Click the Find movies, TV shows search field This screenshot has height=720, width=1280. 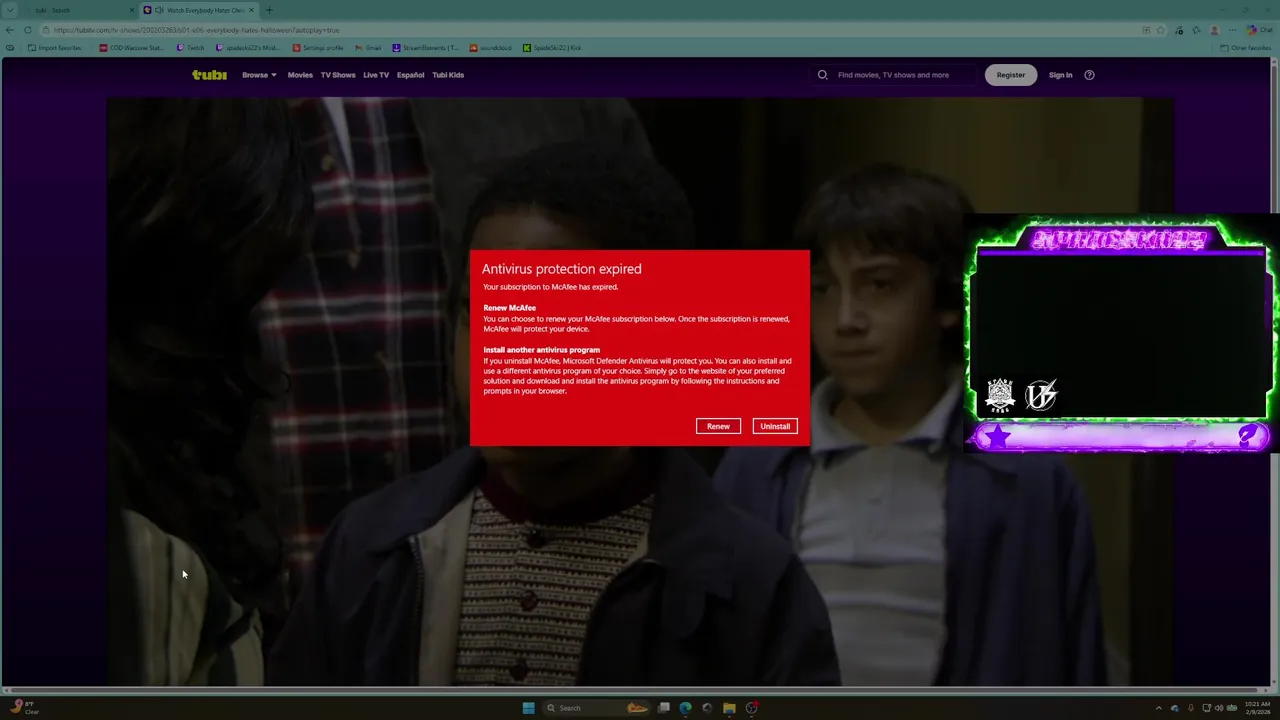point(893,75)
